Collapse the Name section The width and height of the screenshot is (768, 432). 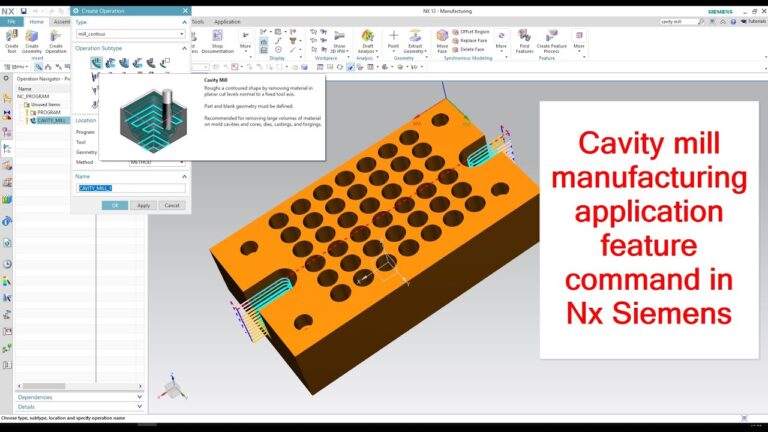184,176
